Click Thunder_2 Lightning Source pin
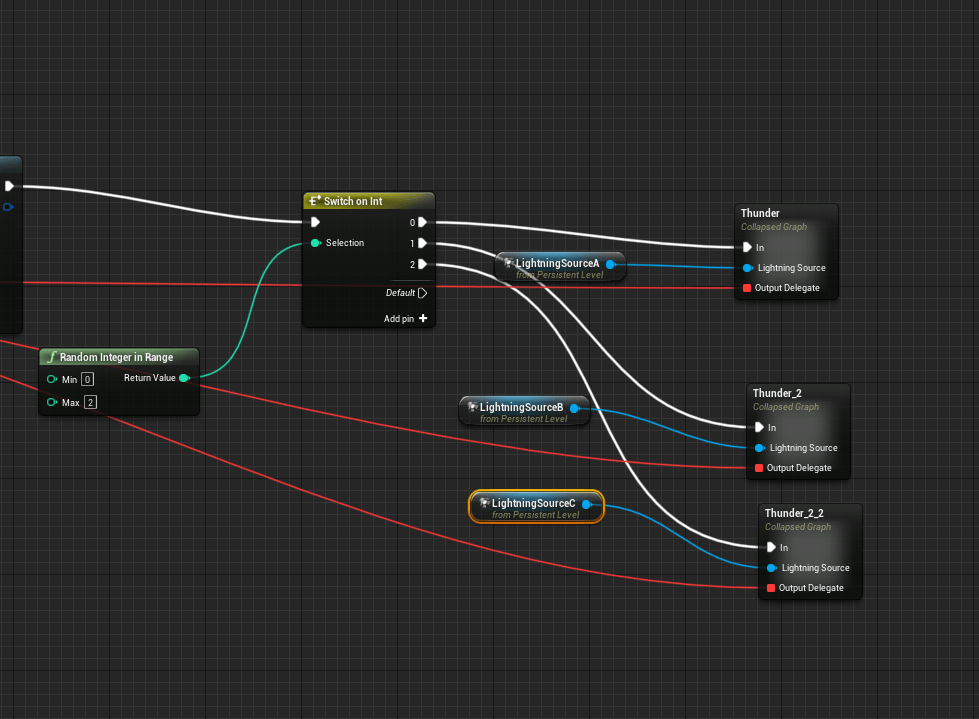Screen dimensions: 979x719 point(760,448)
